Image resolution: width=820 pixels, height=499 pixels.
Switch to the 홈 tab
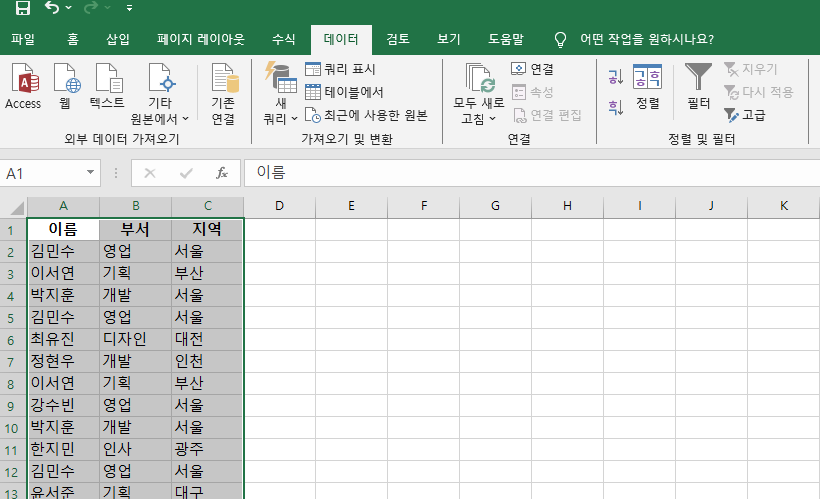pos(73,39)
